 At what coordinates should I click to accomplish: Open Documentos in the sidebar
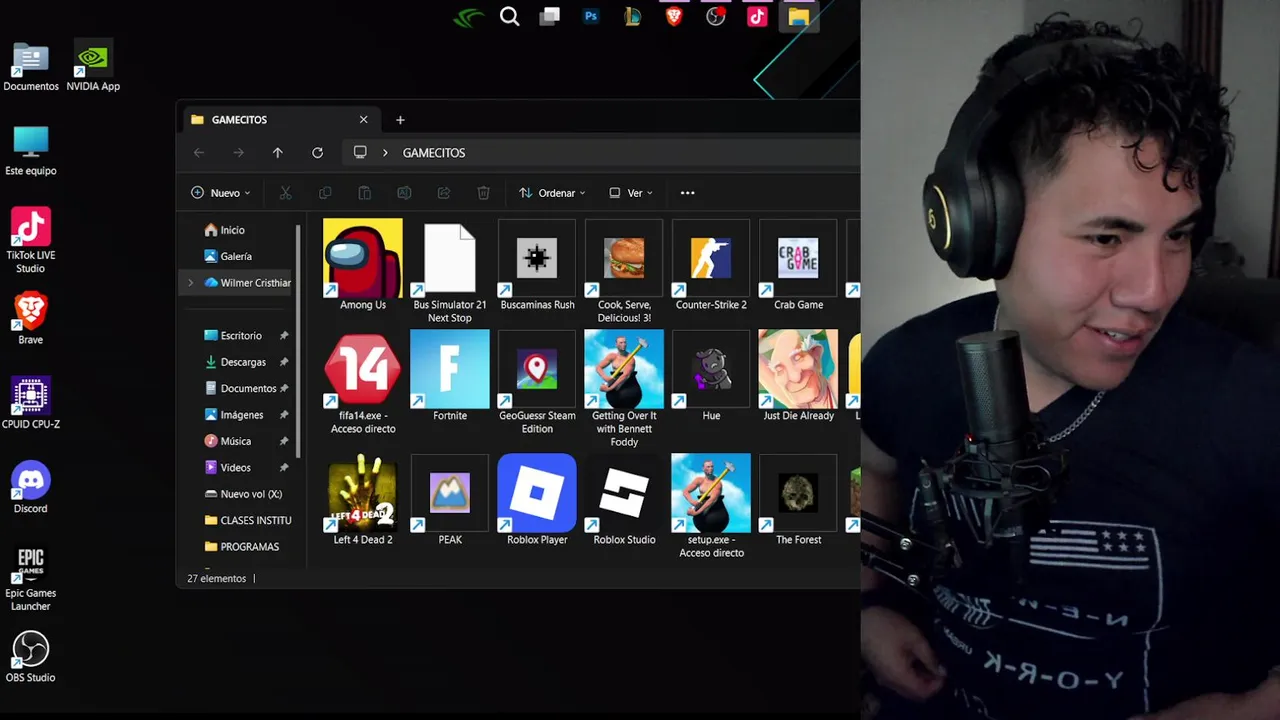tap(238, 388)
